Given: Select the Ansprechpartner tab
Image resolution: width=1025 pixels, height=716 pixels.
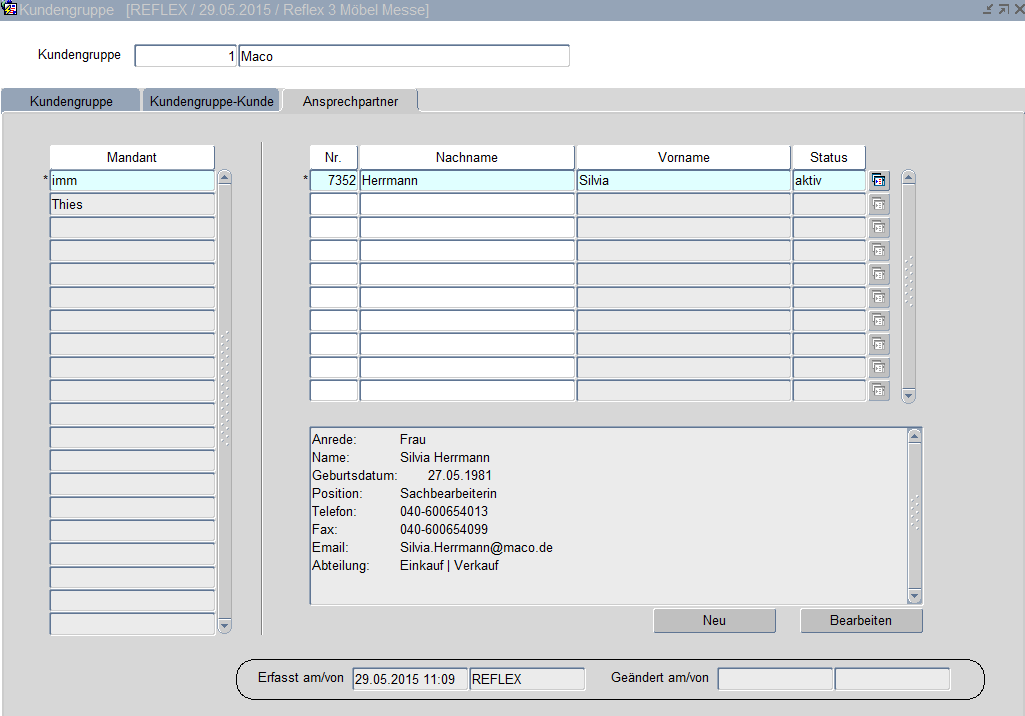Looking at the screenshot, I should [x=350, y=101].
